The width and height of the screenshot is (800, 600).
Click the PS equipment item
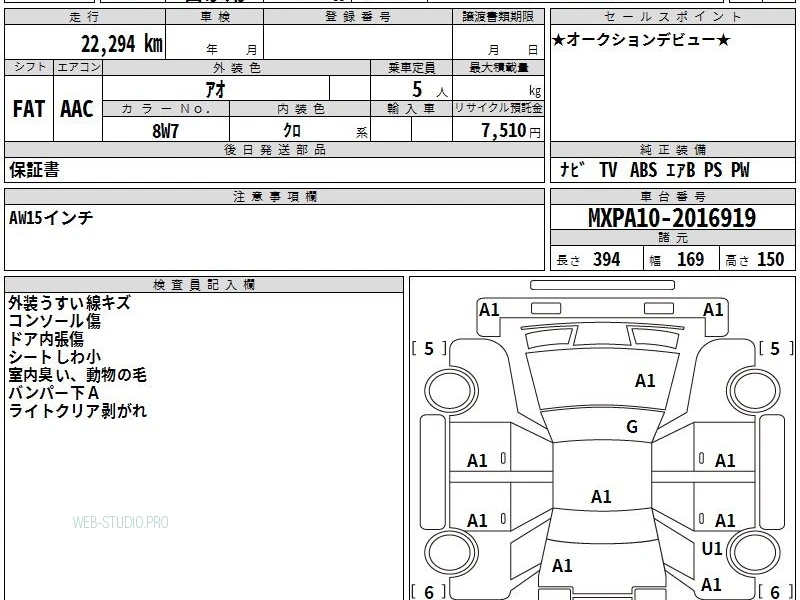tap(713, 169)
